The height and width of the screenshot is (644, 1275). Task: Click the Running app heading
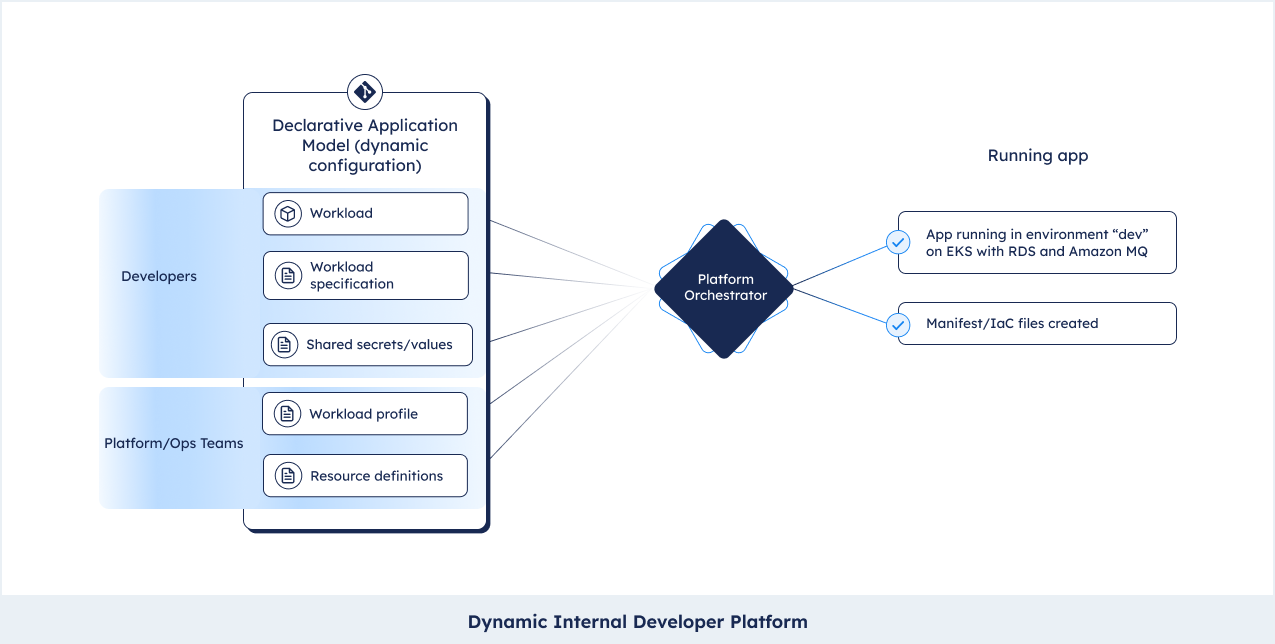(1038, 156)
